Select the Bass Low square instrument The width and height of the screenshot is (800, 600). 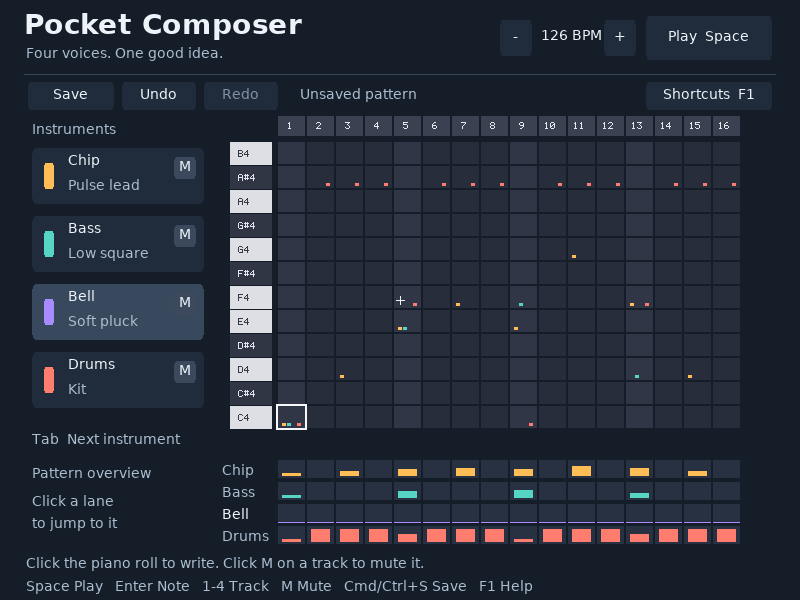(118, 244)
